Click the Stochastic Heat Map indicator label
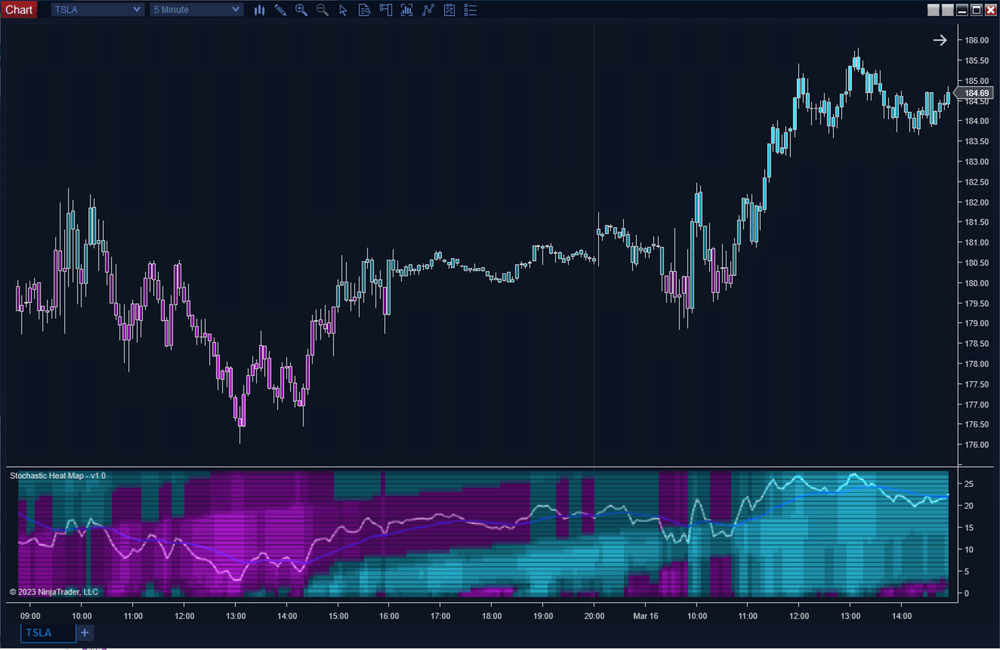 (x=58, y=475)
